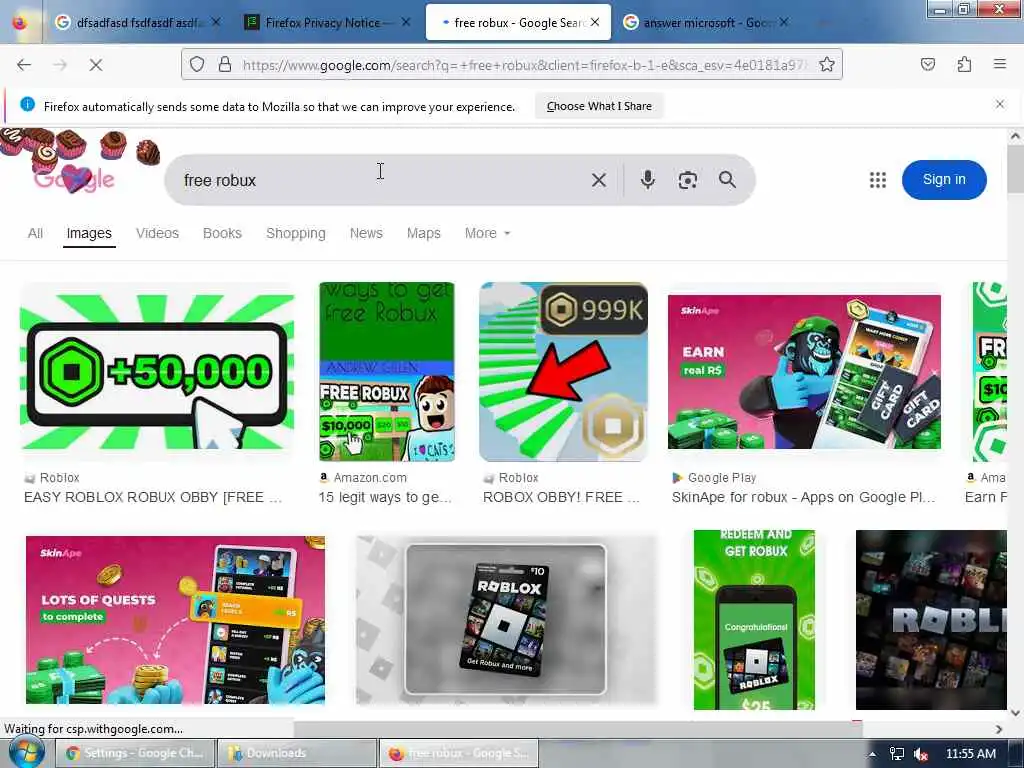Open the Google apps grid
The image size is (1024, 768).
tap(878, 180)
